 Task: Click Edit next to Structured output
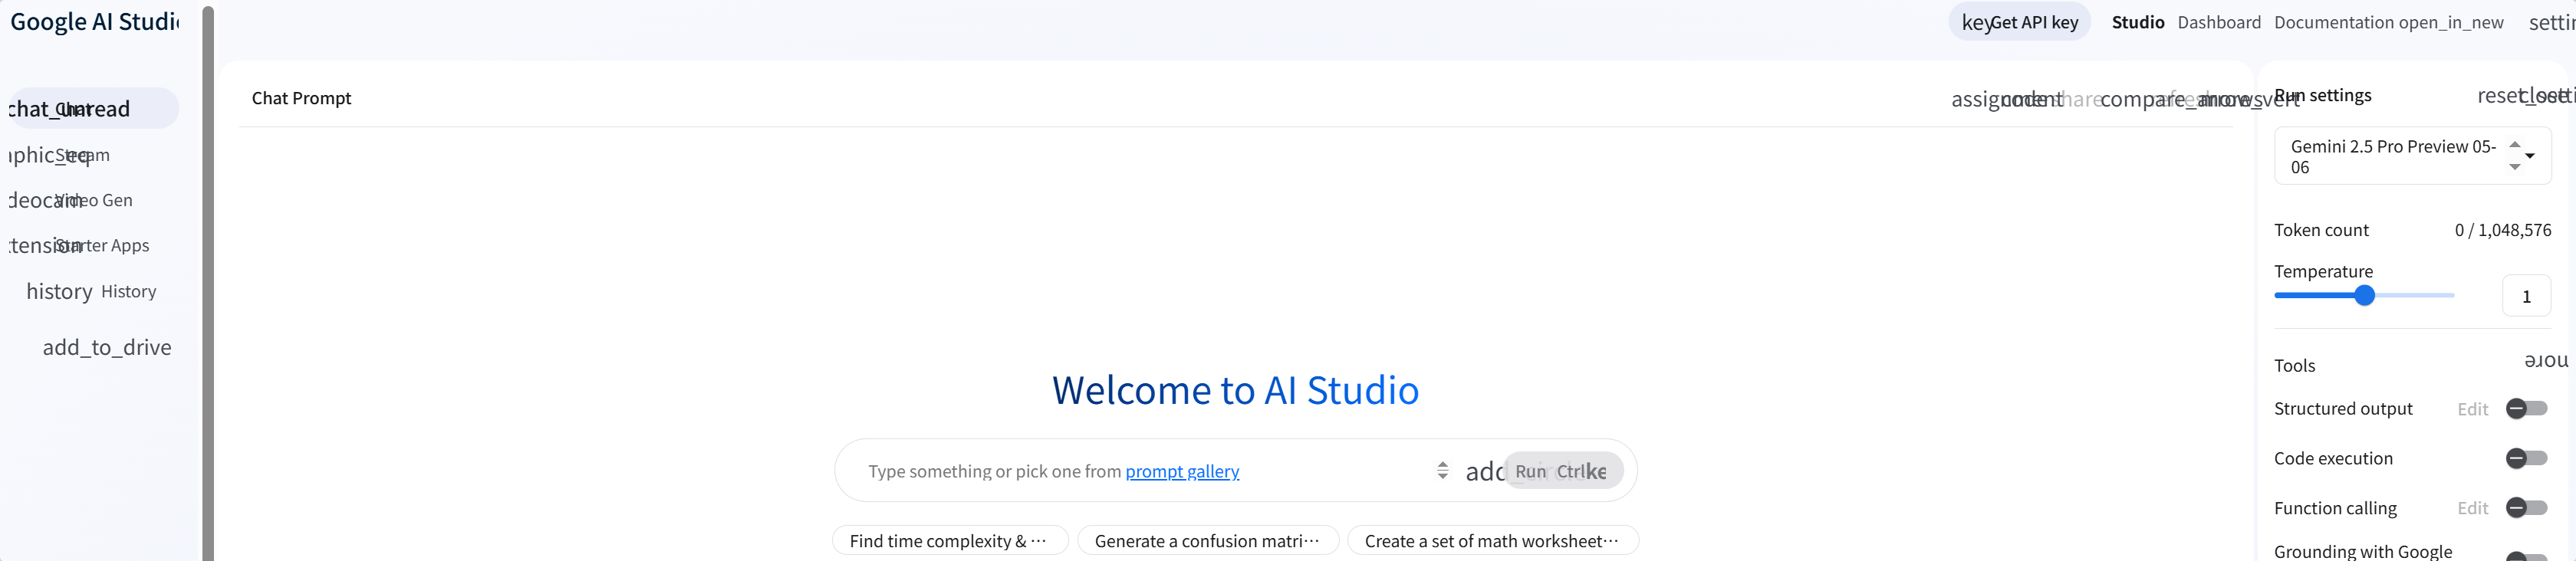click(2472, 409)
